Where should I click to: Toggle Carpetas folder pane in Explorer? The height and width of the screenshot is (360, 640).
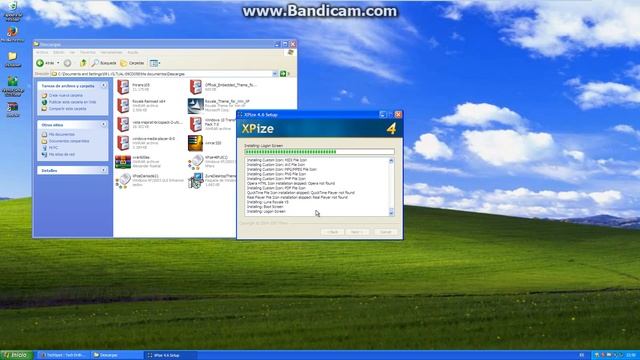(x=132, y=63)
